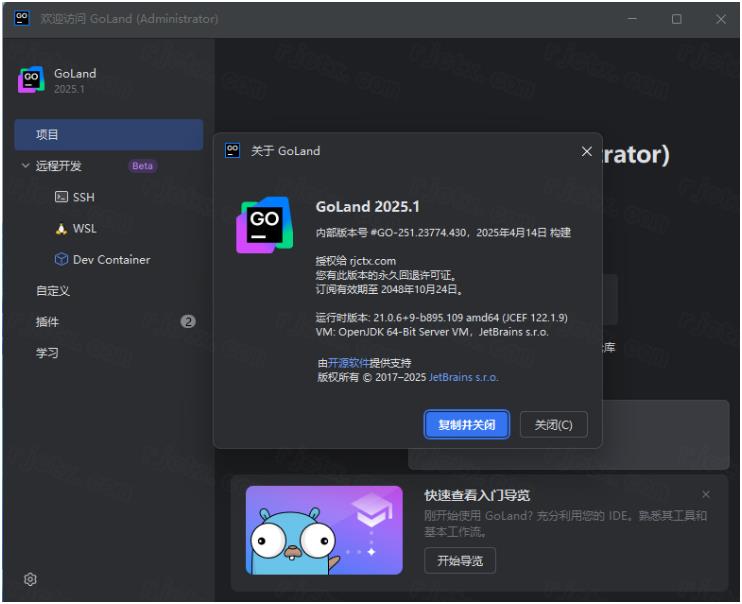742x604 pixels.
Task: Close the About GoLand dialog with the X
Action: pos(586,151)
